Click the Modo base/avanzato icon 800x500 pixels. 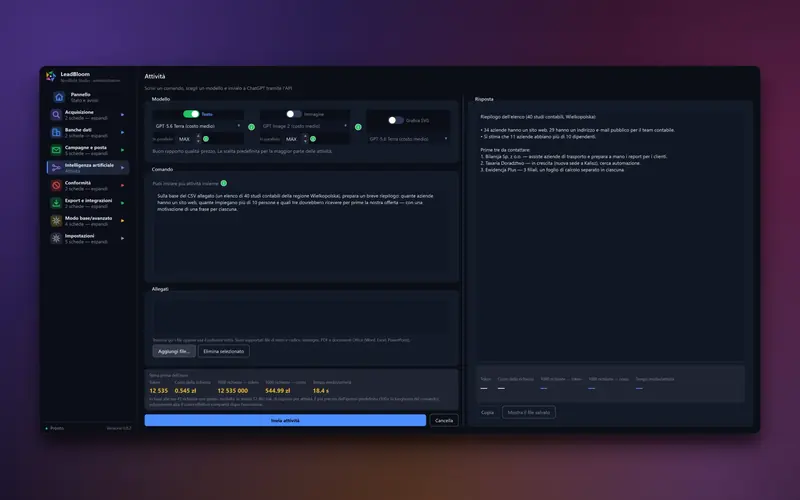(56, 220)
